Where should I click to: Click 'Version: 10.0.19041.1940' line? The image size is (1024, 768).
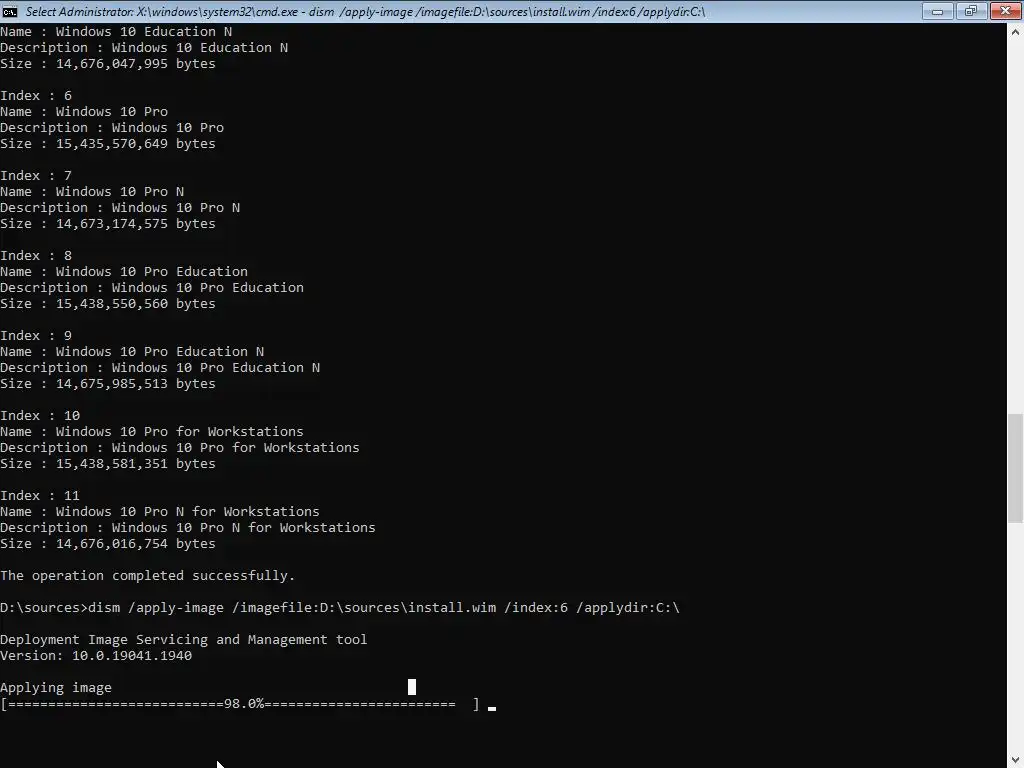tap(96, 656)
